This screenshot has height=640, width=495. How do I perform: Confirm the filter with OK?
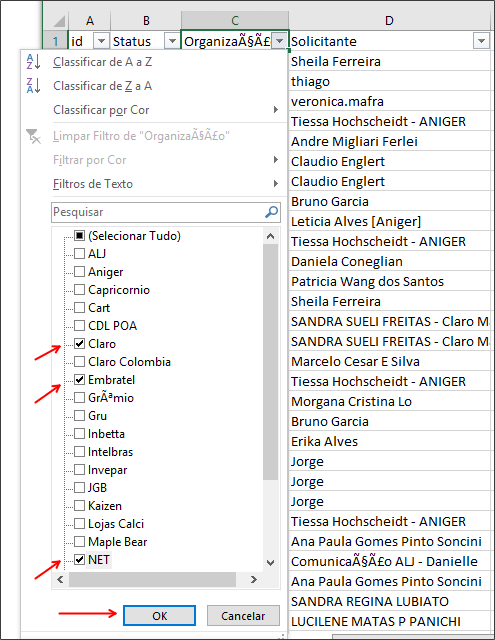click(x=159, y=616)
